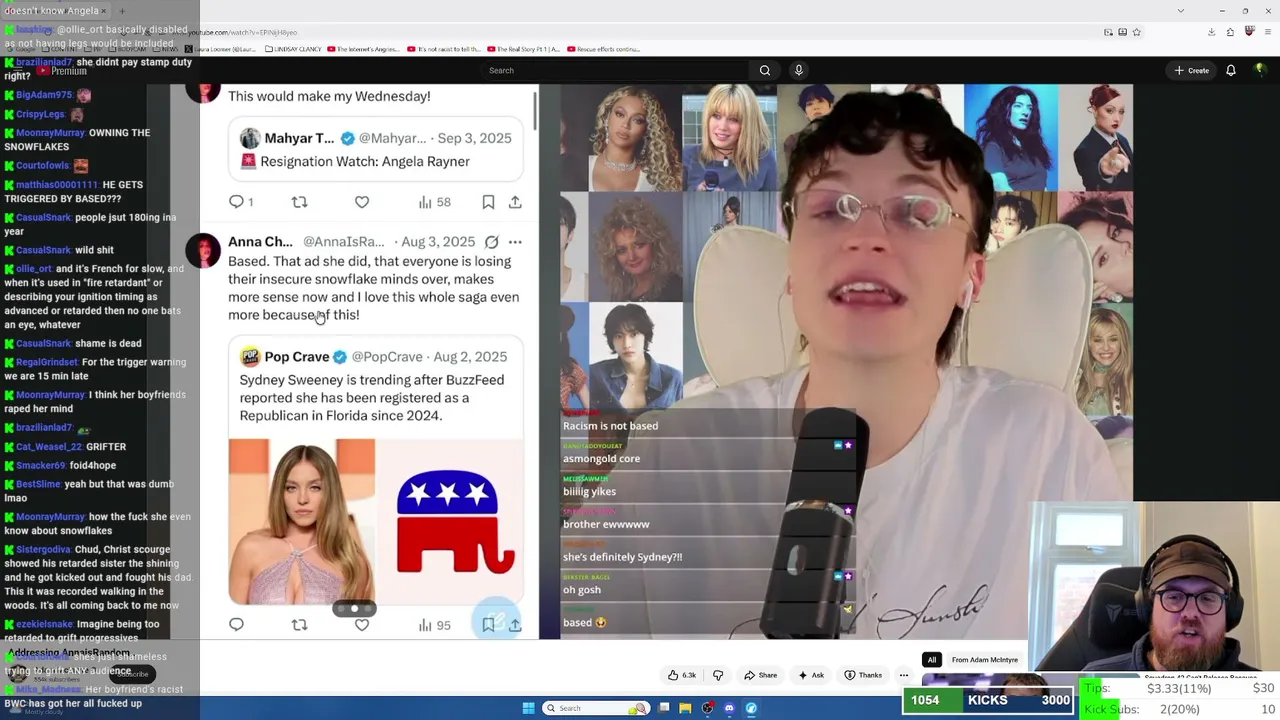This screenshot has height=720, width=1280.
Task: Open browser extensions puzzle icon
Action: click(1230, 32)
